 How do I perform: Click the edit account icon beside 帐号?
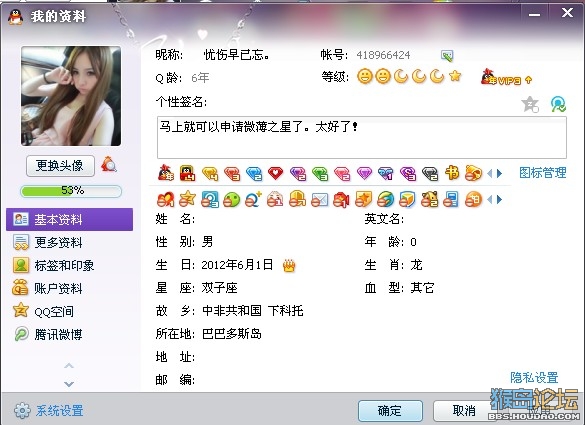[x=447, y=56]
